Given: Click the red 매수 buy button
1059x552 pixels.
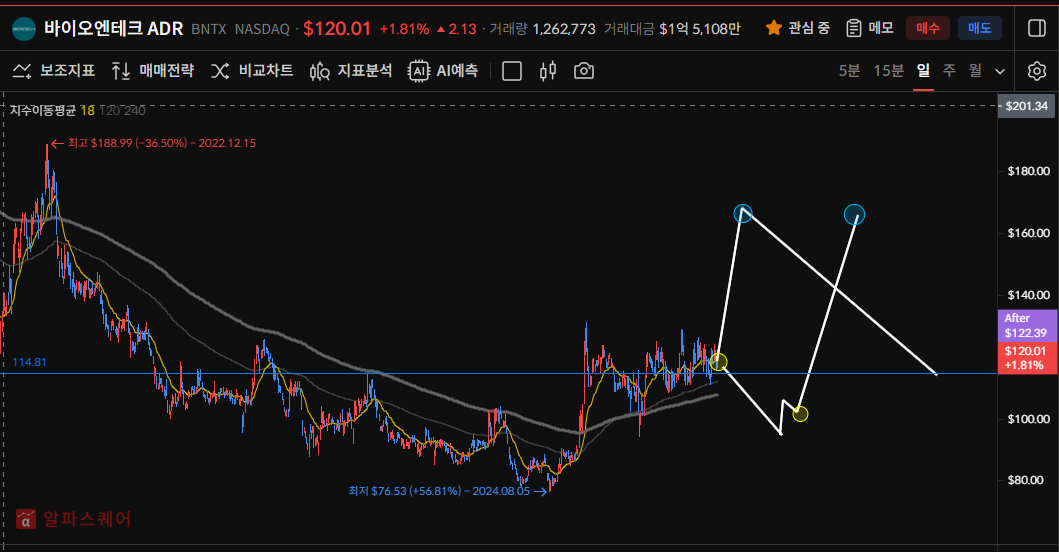Looking at the screenshot, I should tap(927, 28).
